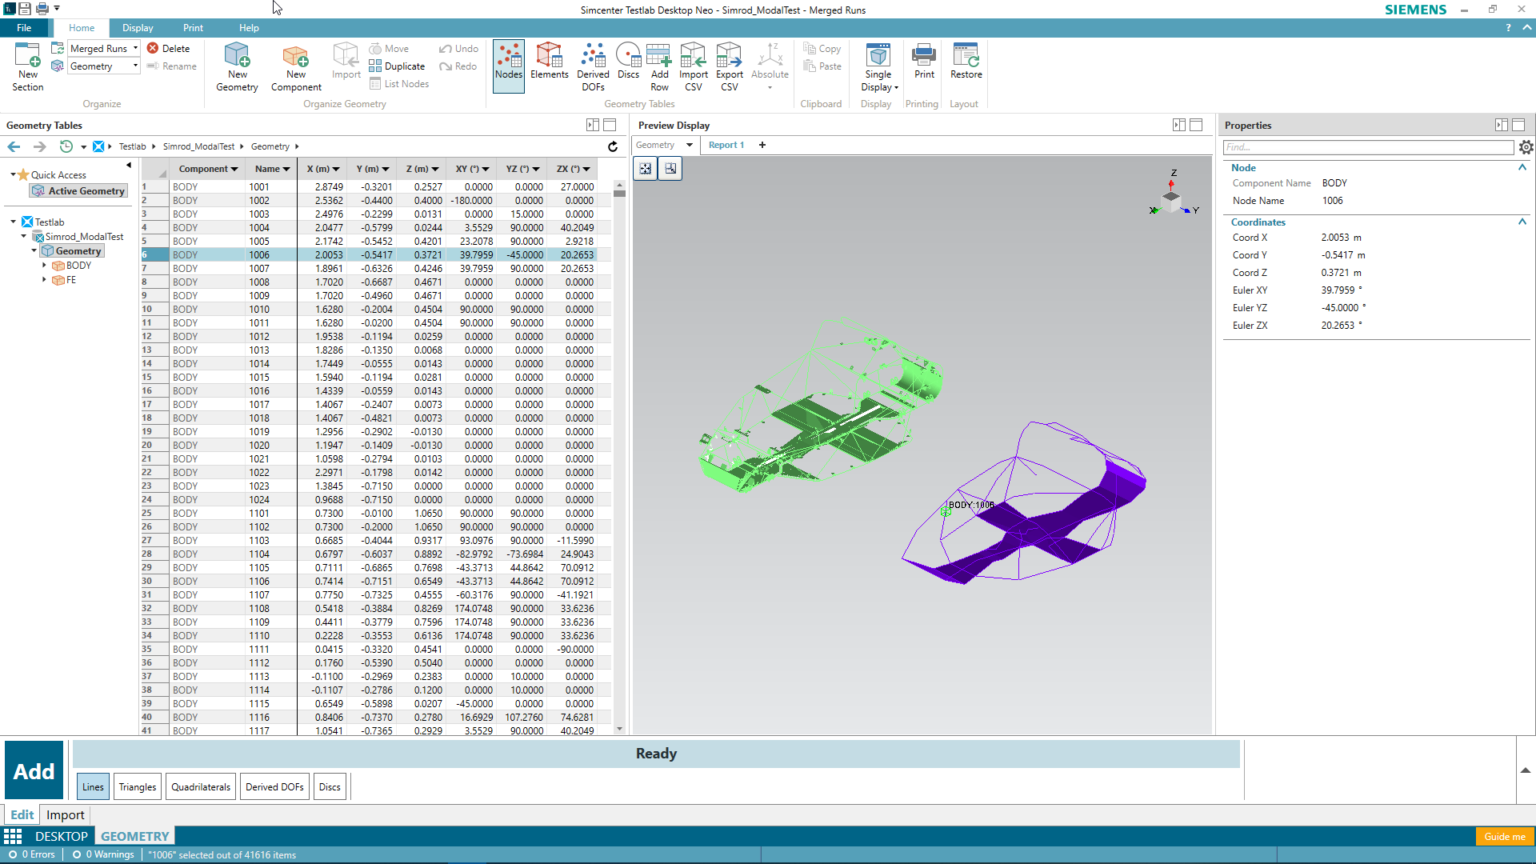Import geometry data via Import CSV
Image resolution: width=1536 pixels, height=864 pixels.
[x=693, y=65]
